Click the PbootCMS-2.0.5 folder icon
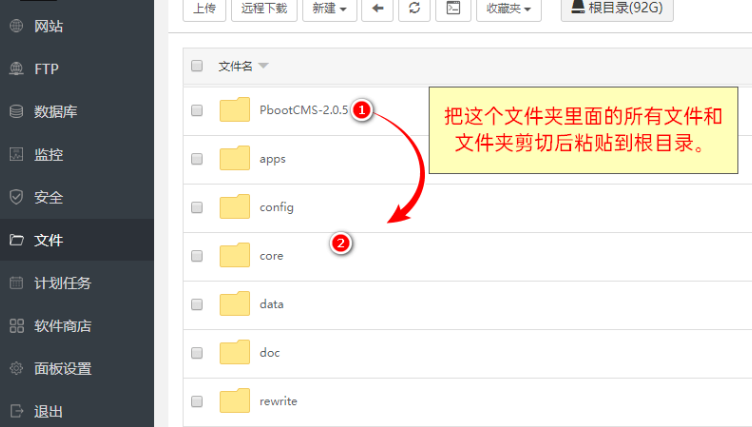 pos(235,109)
